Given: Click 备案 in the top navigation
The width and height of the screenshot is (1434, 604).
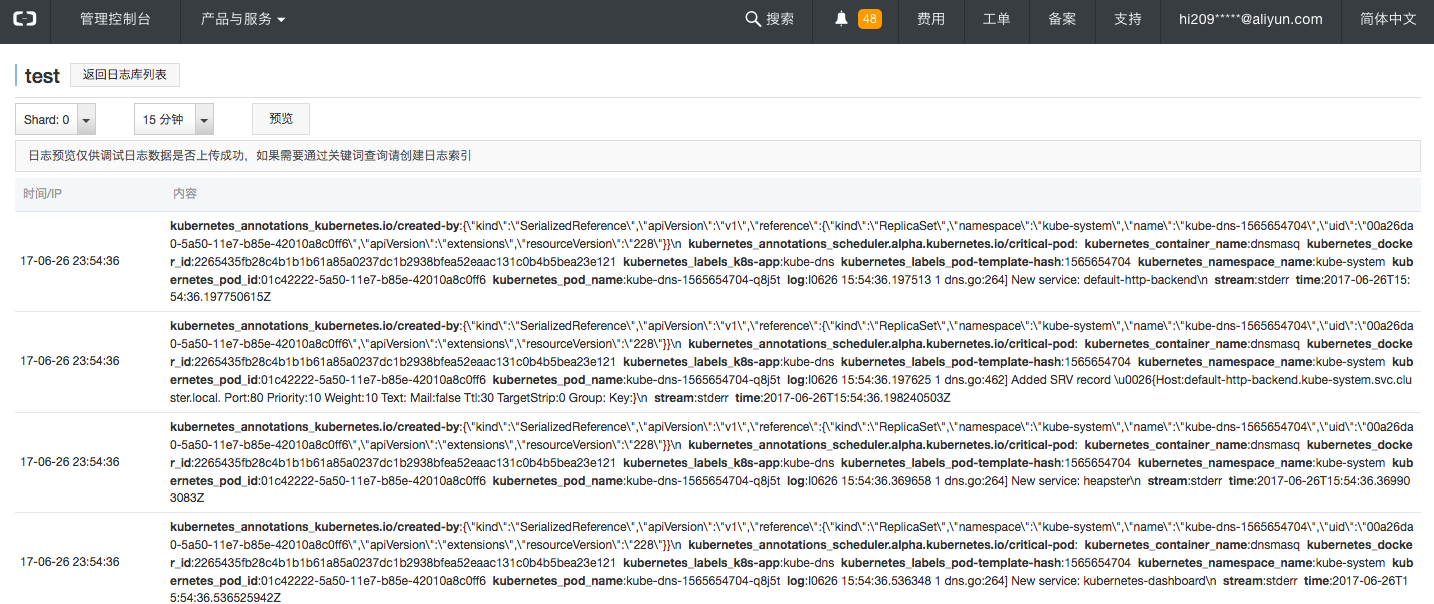Looking at the screenshot, I should point(1062,19).
